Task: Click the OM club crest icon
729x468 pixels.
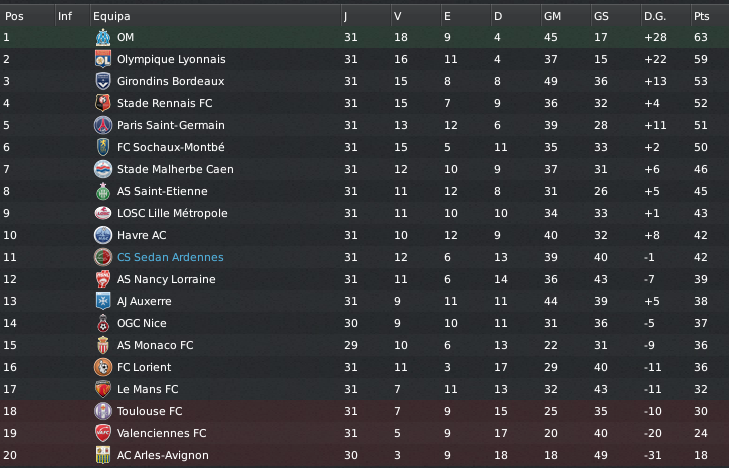Action: pos(101,37)
